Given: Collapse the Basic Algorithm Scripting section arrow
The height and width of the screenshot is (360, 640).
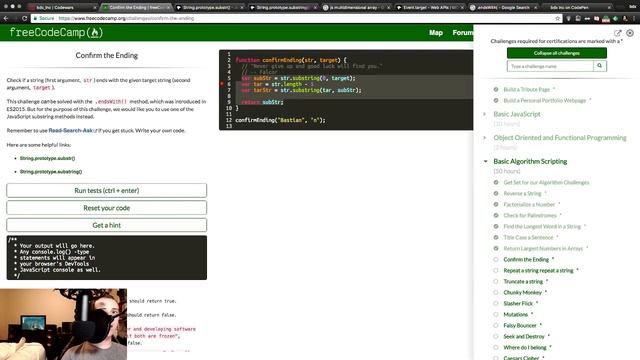Looking at the screenshot, I should pyautogui.click(x=485, y=161).
